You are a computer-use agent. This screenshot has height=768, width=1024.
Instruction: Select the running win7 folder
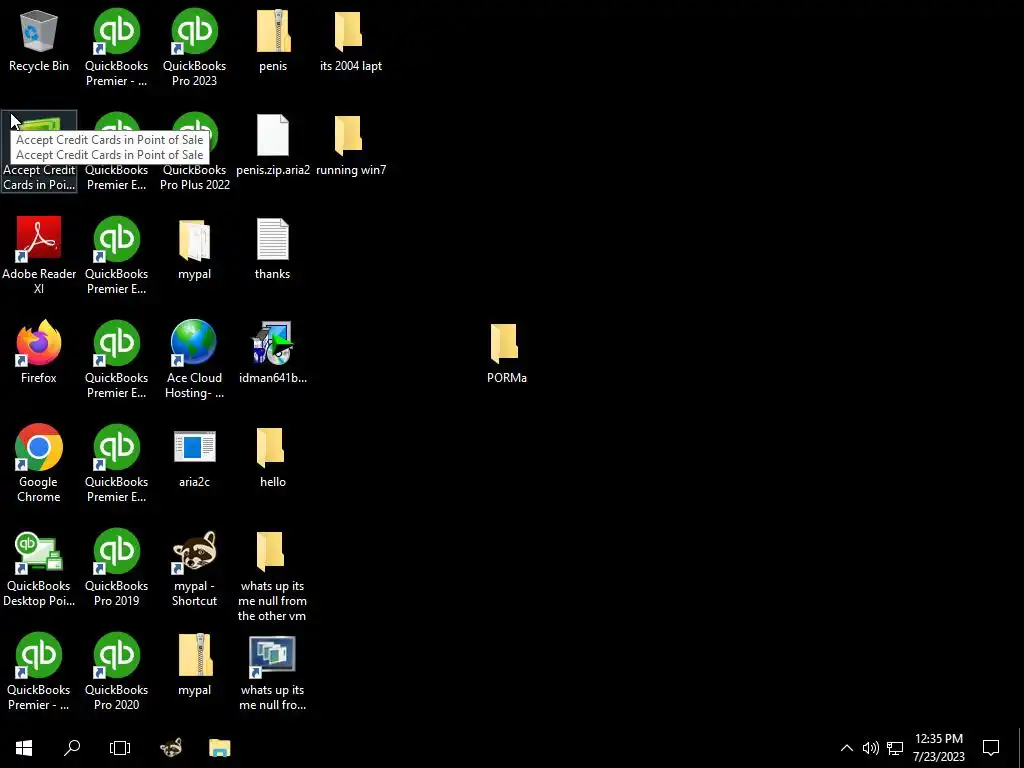[351, 145]
